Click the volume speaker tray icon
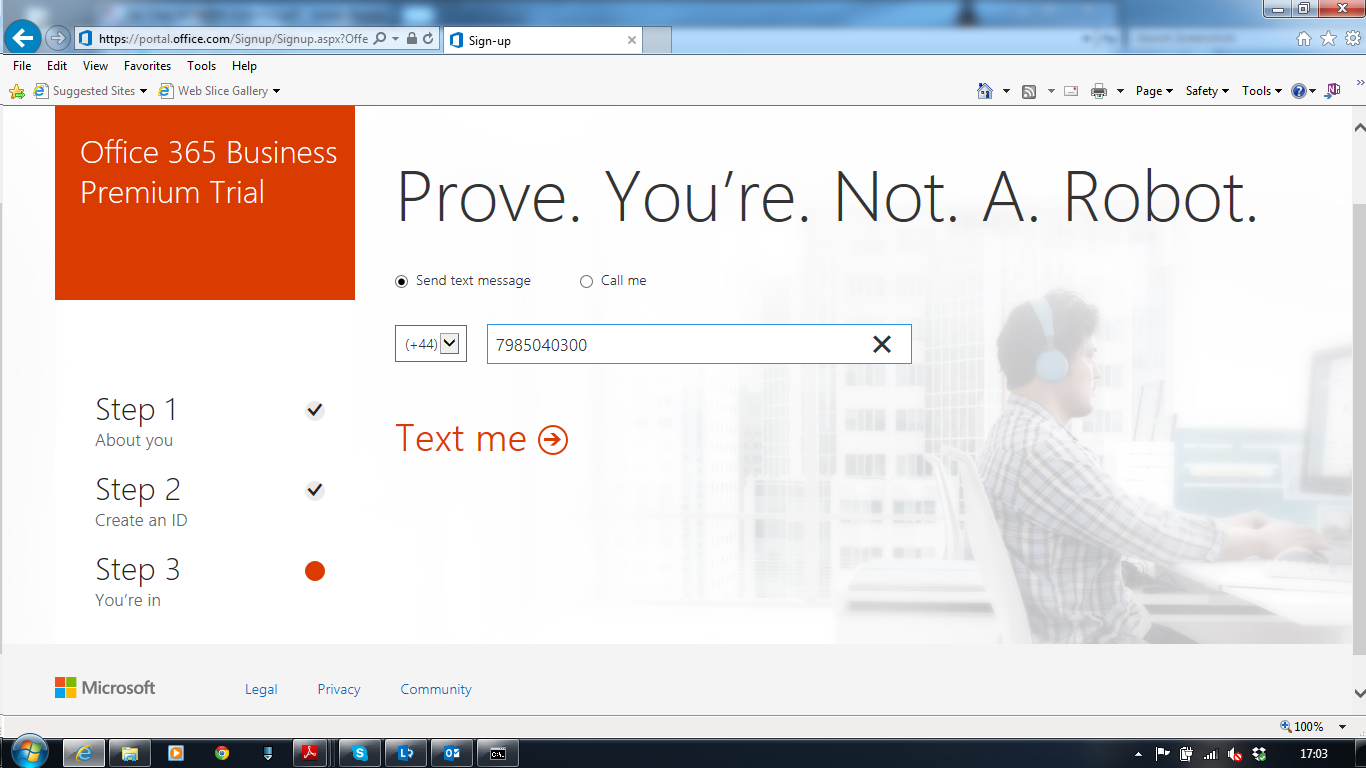Image resolution: width=1366 pixels, height=768 pixels. (x=1235, y=754)
